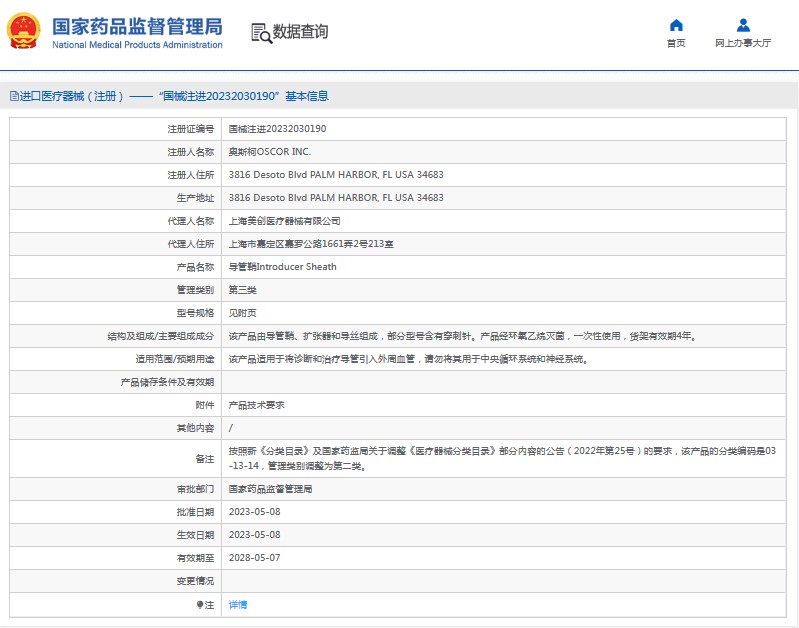Select the 奥斯柯OSCOR INC. cell
799x628 pixels.
pos(270,152)
